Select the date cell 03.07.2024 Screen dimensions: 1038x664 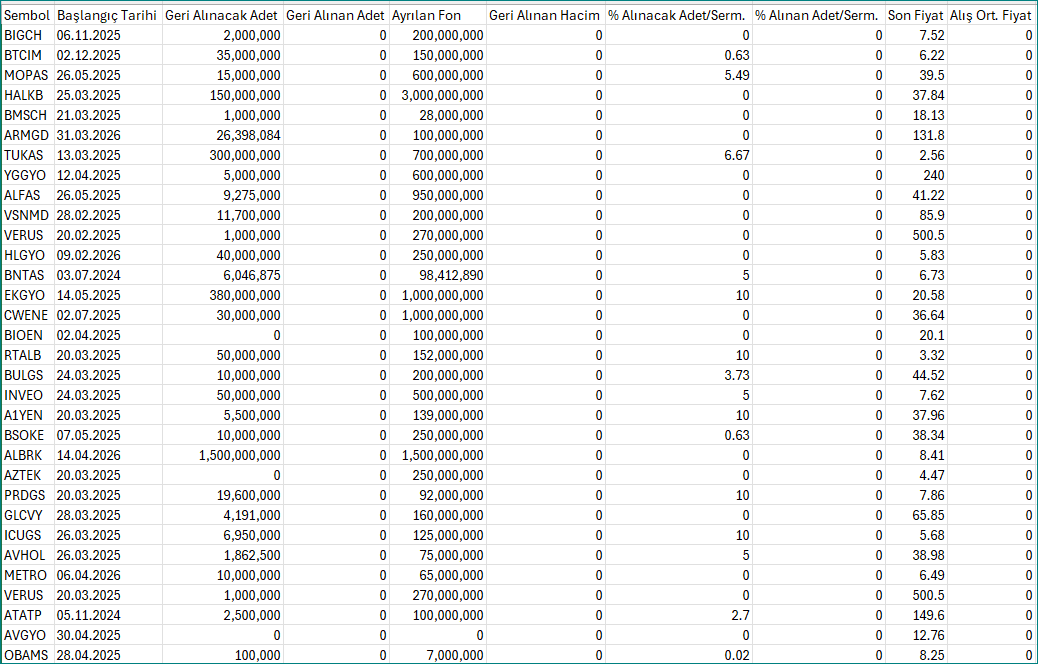click(x=108, y=275)
